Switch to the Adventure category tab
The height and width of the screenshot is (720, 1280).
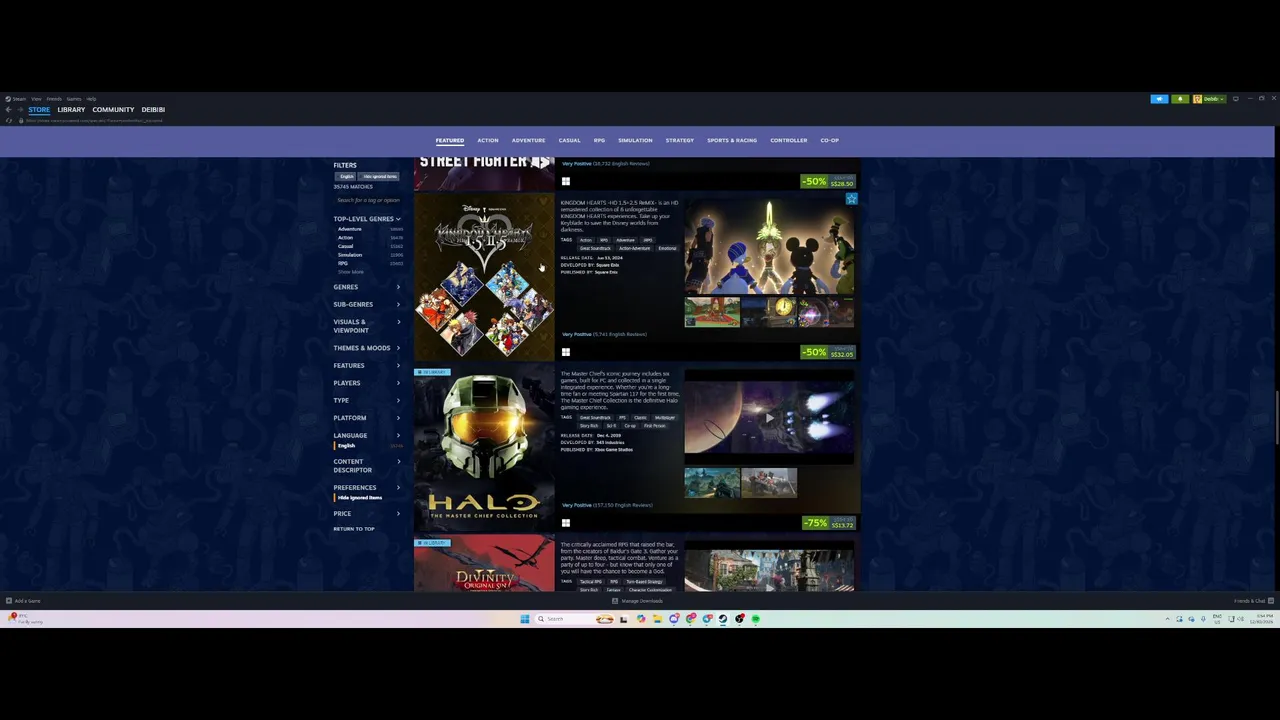click(x=528, y=140)
